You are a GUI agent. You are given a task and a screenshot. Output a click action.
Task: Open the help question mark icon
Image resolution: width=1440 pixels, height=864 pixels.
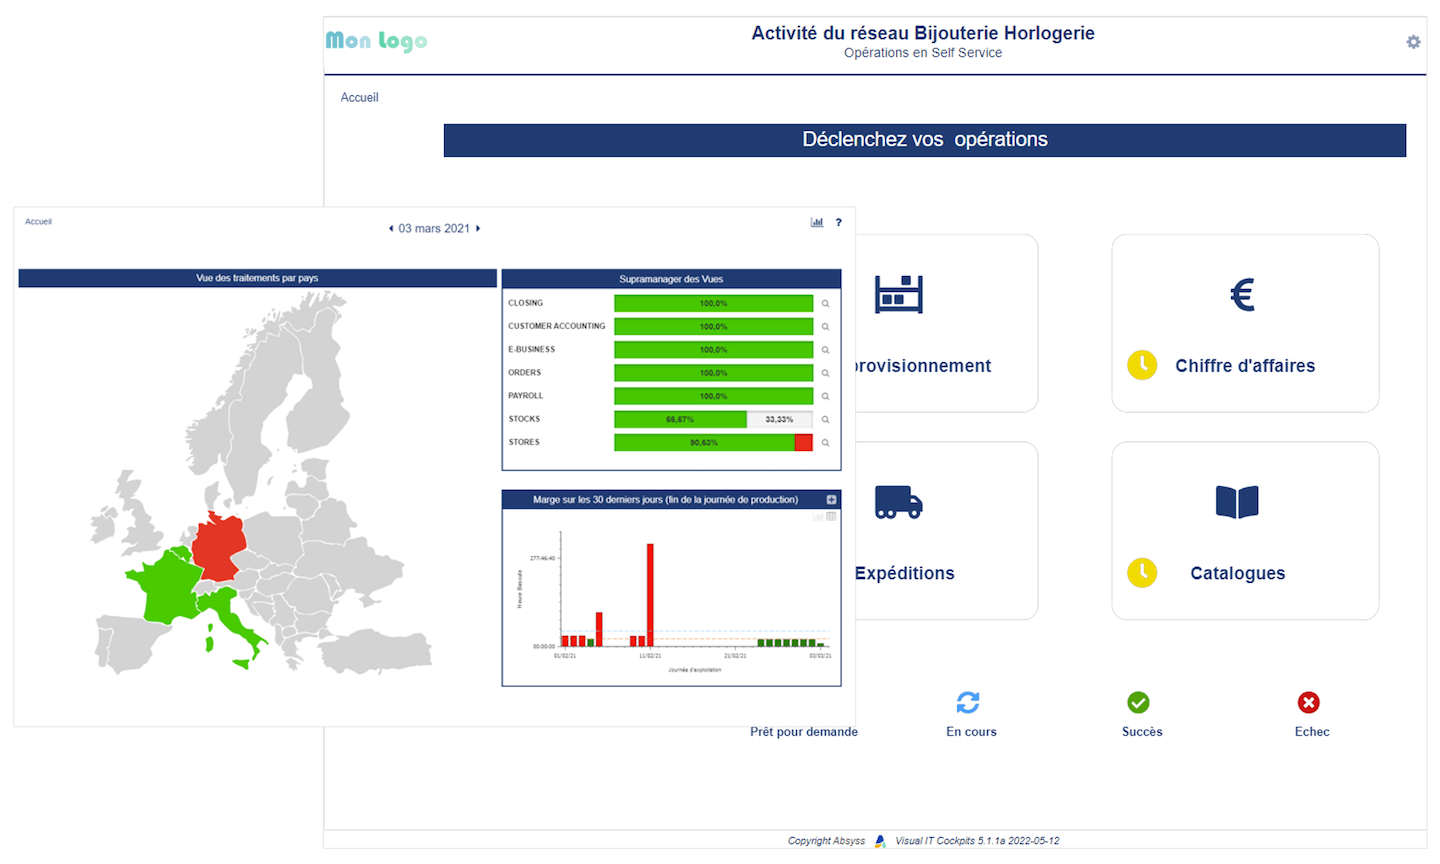click(838, 222)
